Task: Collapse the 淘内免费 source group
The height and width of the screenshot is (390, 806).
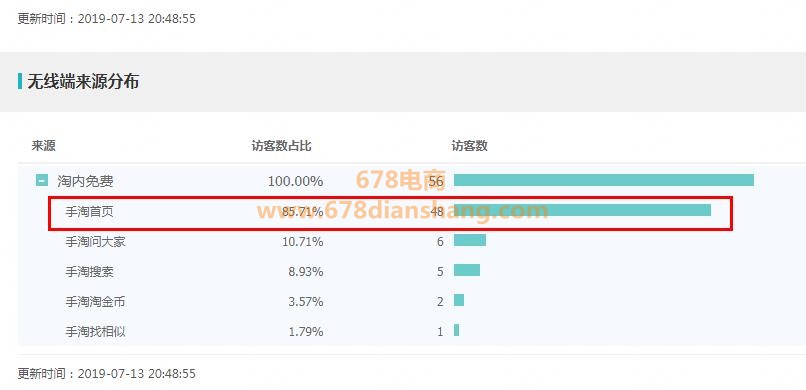Action: point(42,180)
